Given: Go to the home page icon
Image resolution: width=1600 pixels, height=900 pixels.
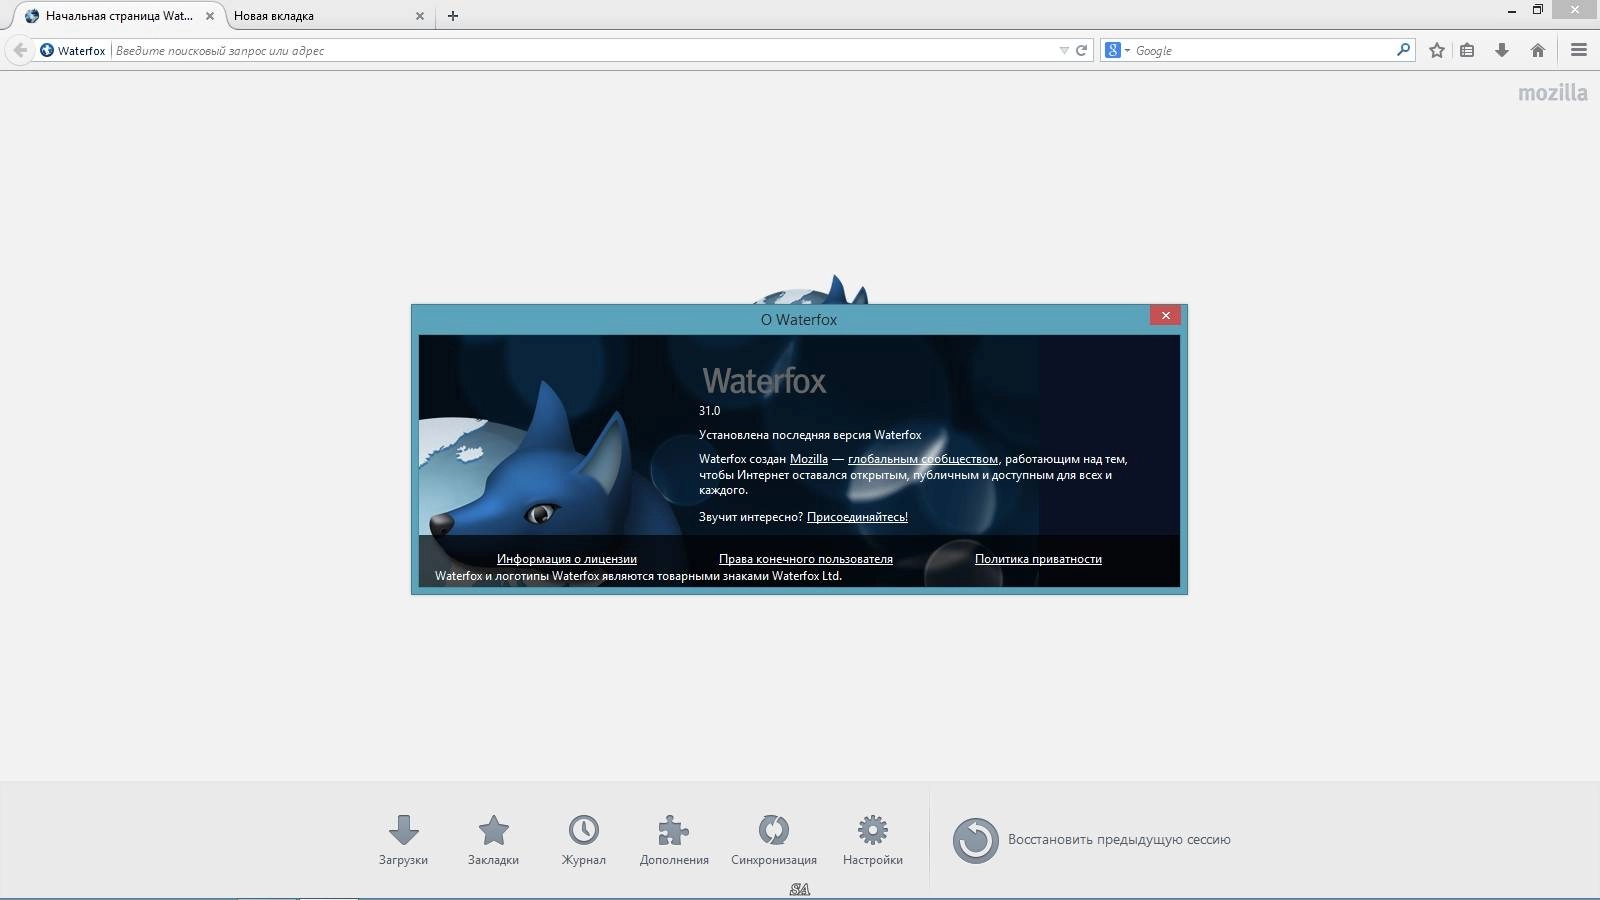Looking at the screenshot, I should pos(1538,50).
